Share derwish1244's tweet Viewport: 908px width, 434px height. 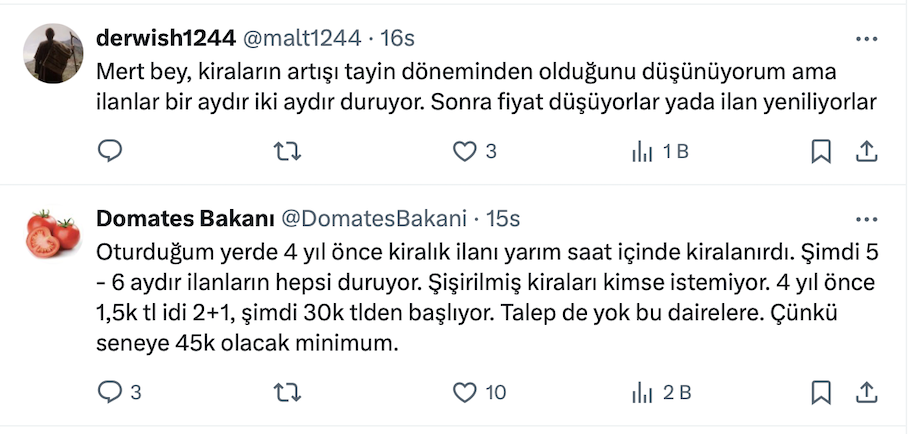[867, 151]
